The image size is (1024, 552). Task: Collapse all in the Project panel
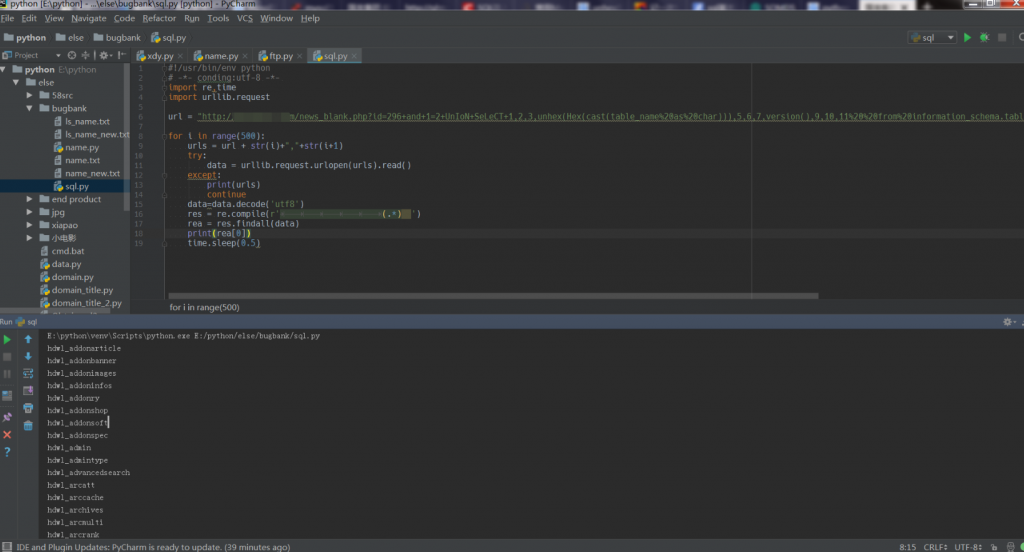[85, 56]
